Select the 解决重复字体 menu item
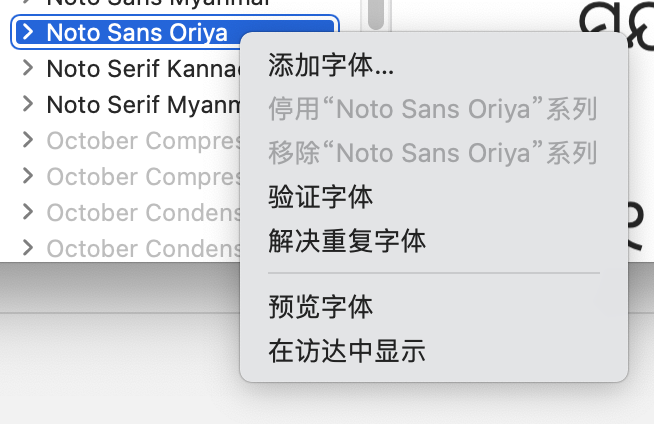This screenshot has width=654, height=424. coord(347,240)
